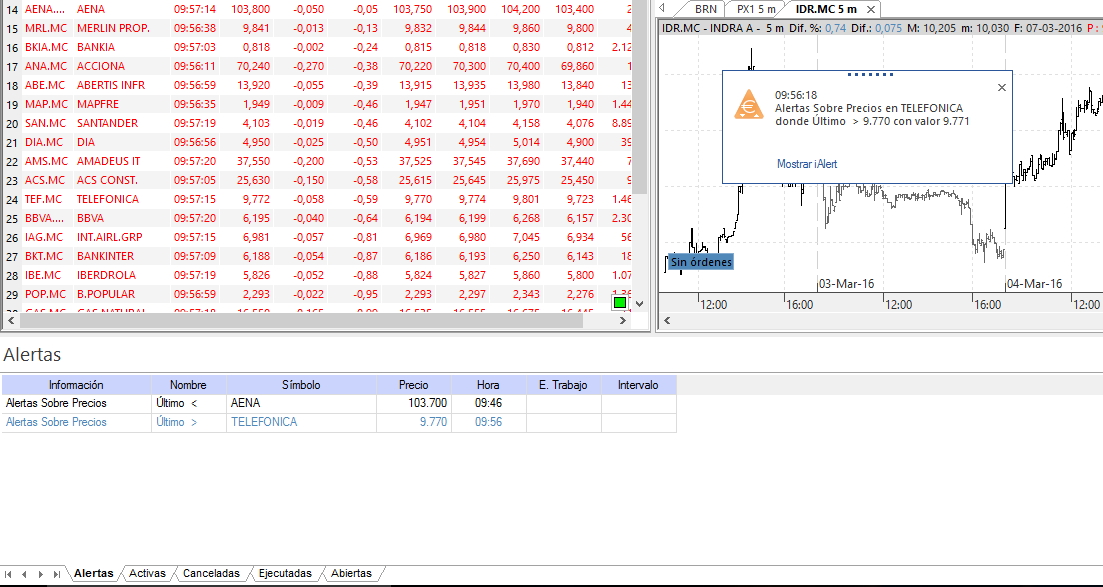Open the Mostrar iAlert link

[x=807, y=164]
